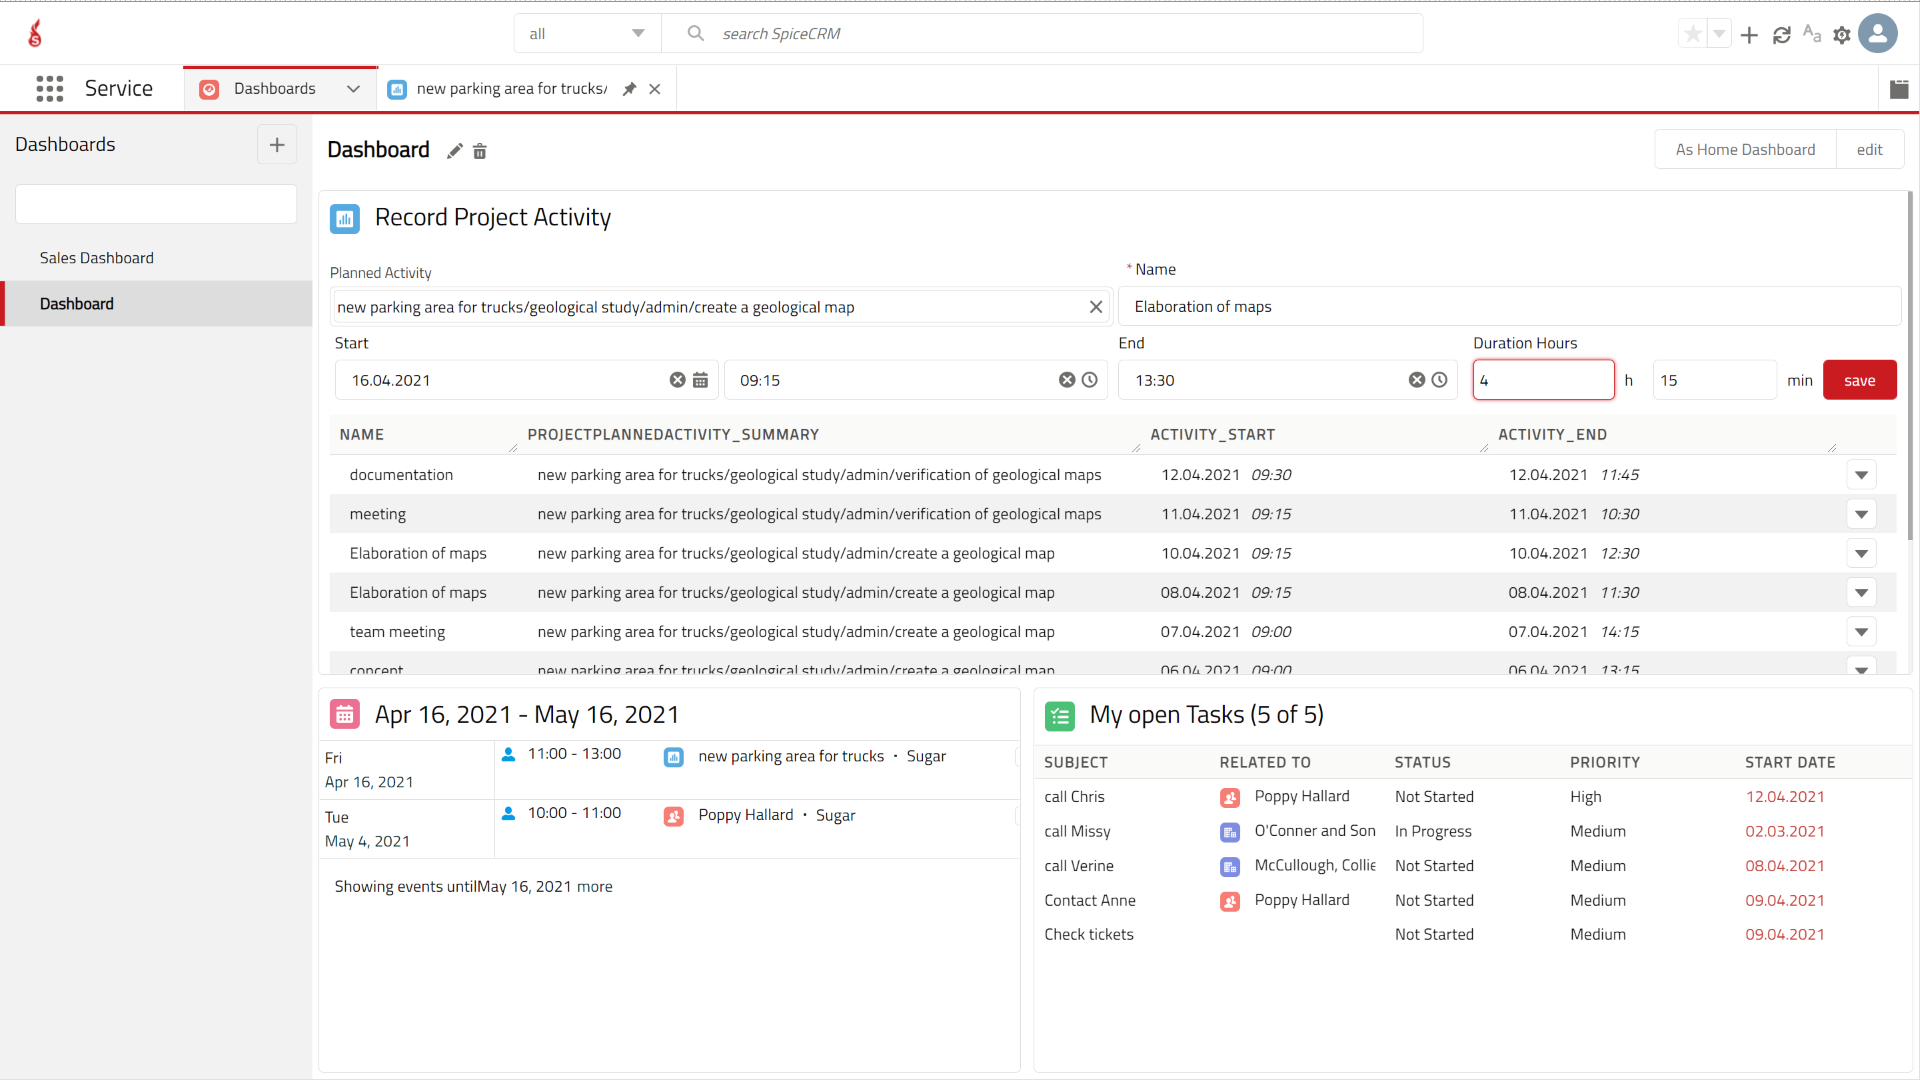Click As Home Dashboard button
The image size is (1920, 1080).
coord(1745,149)
